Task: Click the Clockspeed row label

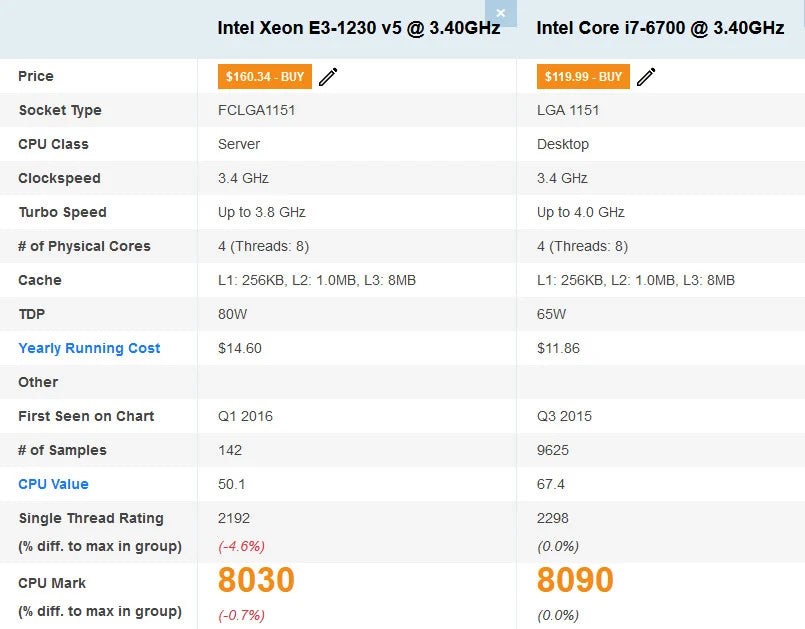Action: [59, 178]
